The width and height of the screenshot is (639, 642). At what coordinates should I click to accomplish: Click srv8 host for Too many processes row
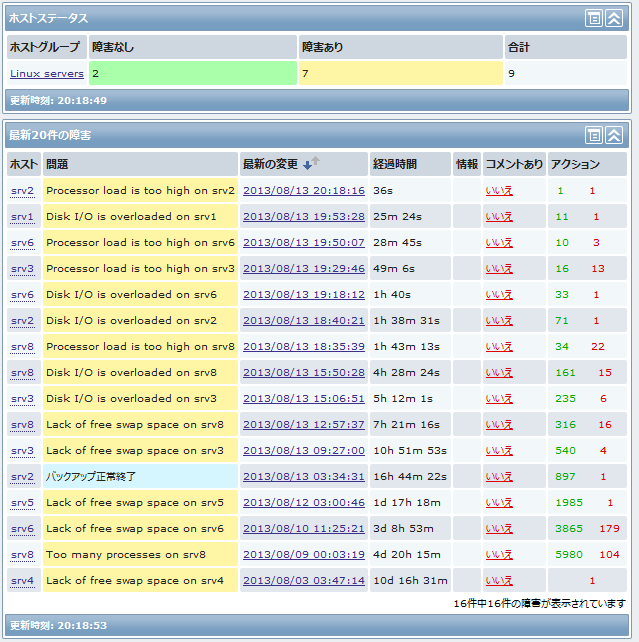pyautogui.click(x=23, y=555)
